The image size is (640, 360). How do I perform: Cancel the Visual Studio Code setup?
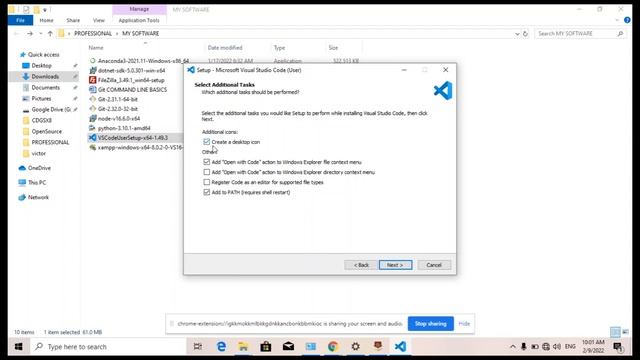[434, 265]
